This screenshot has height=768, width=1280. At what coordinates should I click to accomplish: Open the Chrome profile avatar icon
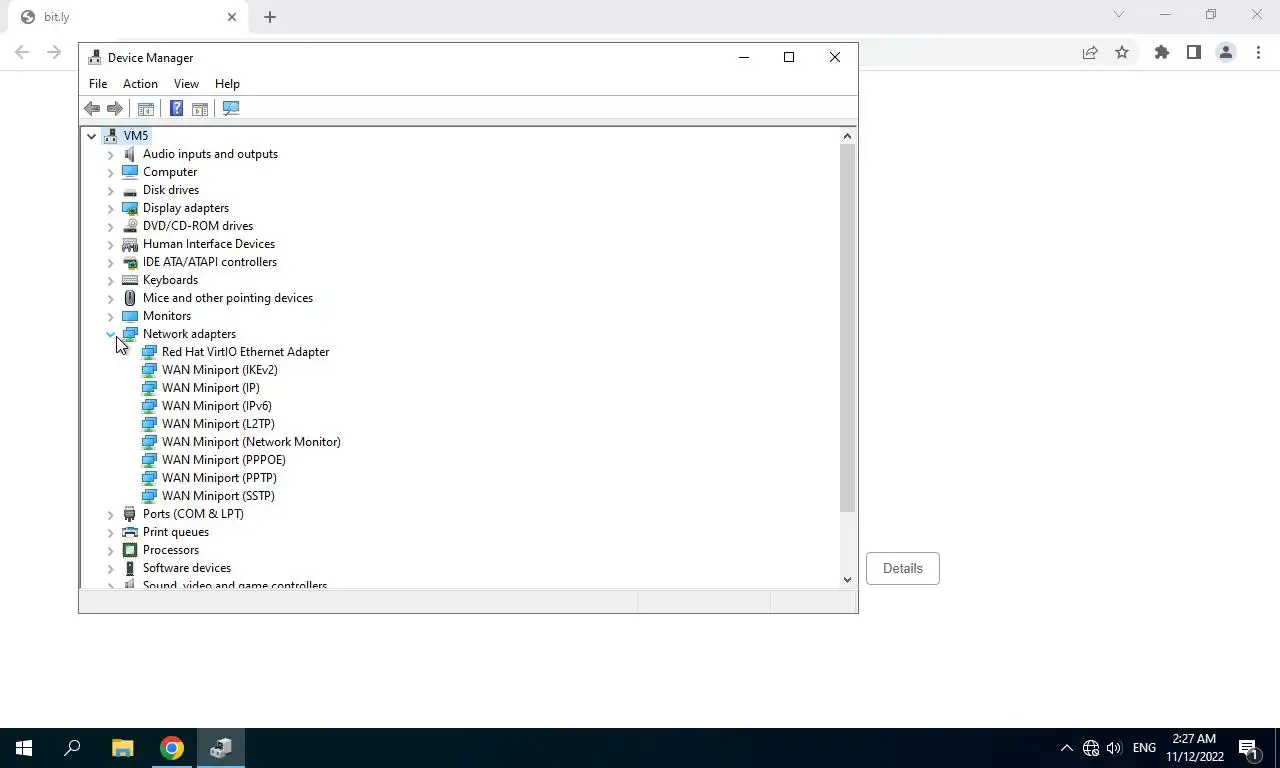[x=1225, y=52]
